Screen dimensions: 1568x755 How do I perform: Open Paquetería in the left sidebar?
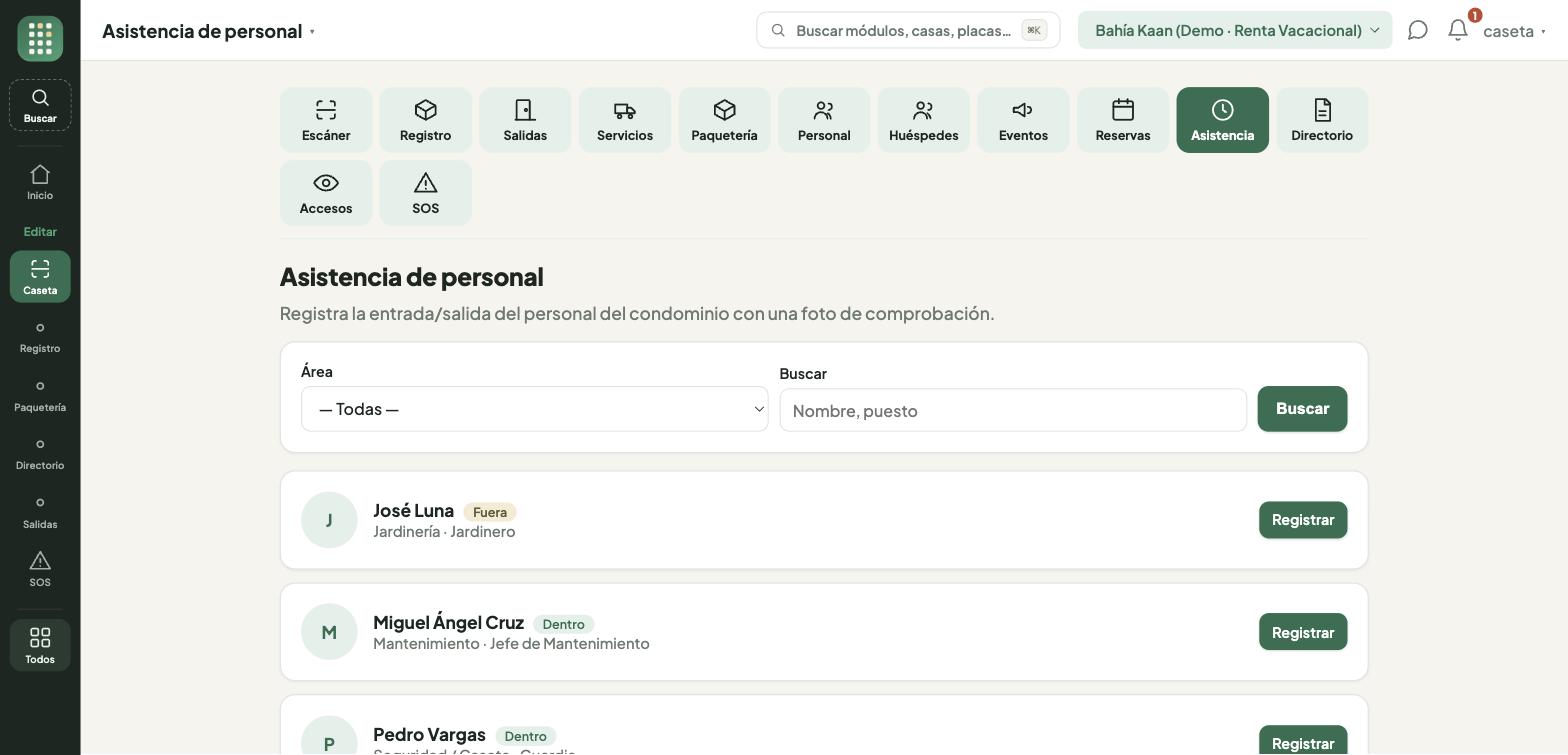click(x=40, y=397)
